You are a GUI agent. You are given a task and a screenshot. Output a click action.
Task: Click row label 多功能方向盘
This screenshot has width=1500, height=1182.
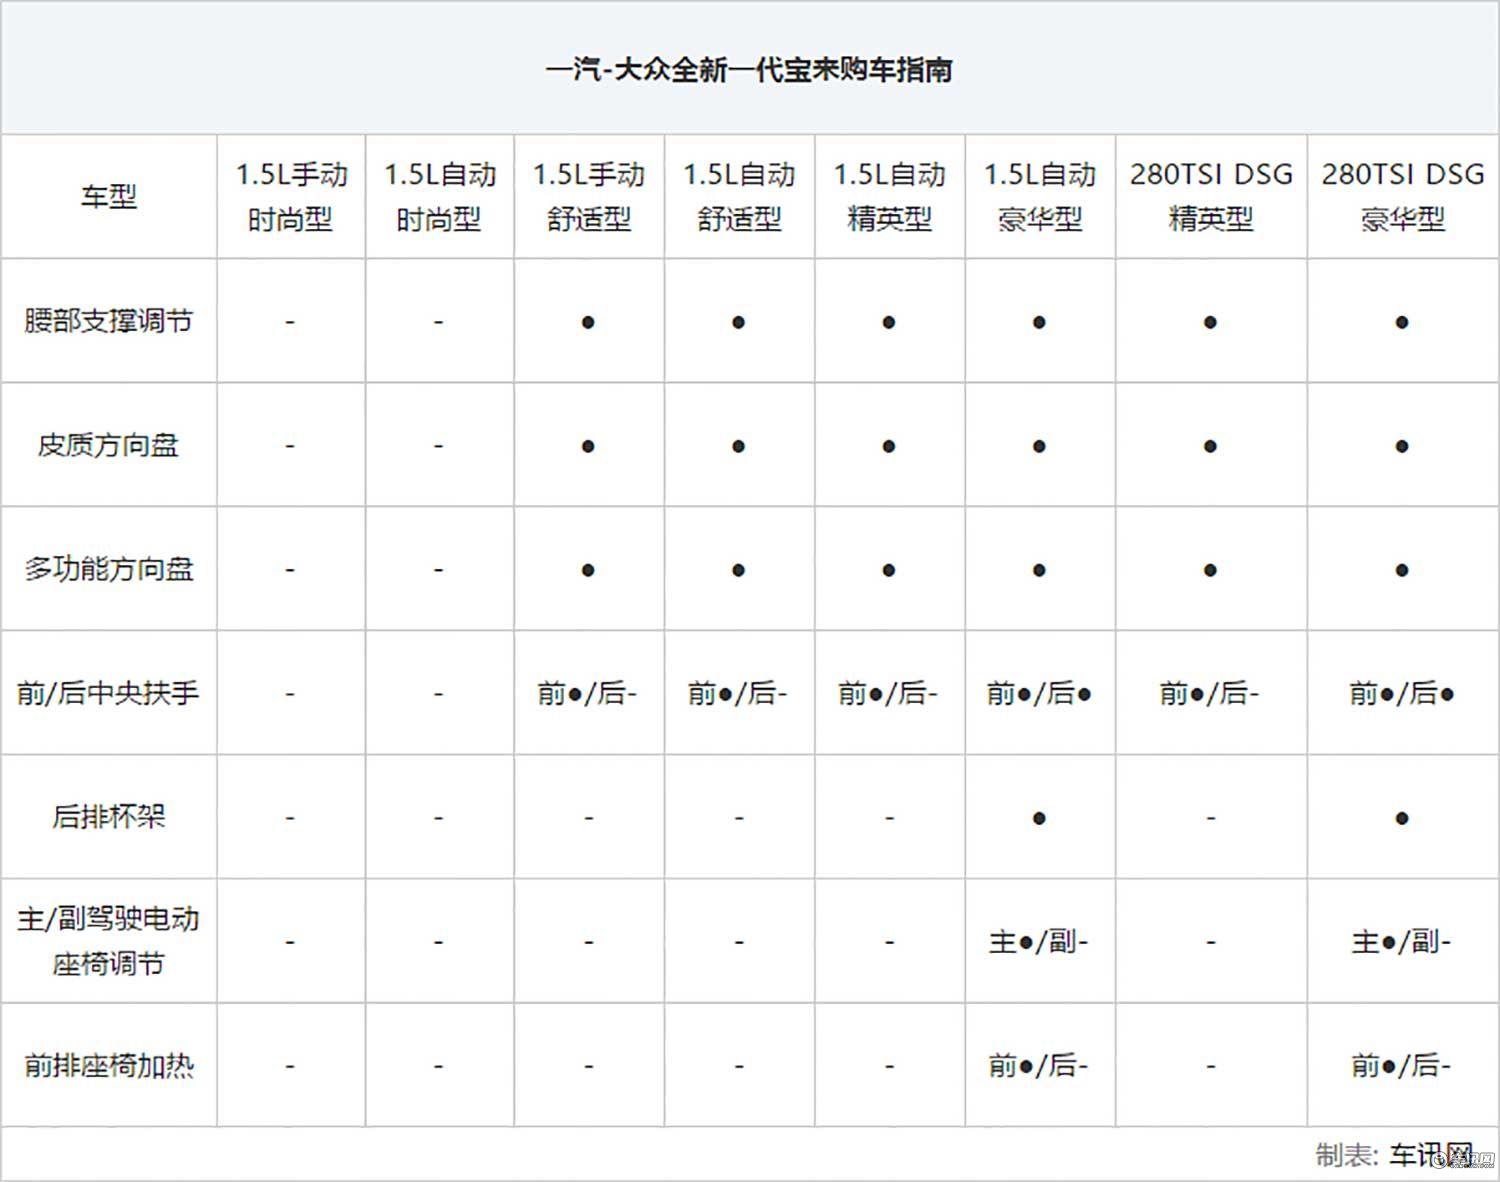click(108, 569)
